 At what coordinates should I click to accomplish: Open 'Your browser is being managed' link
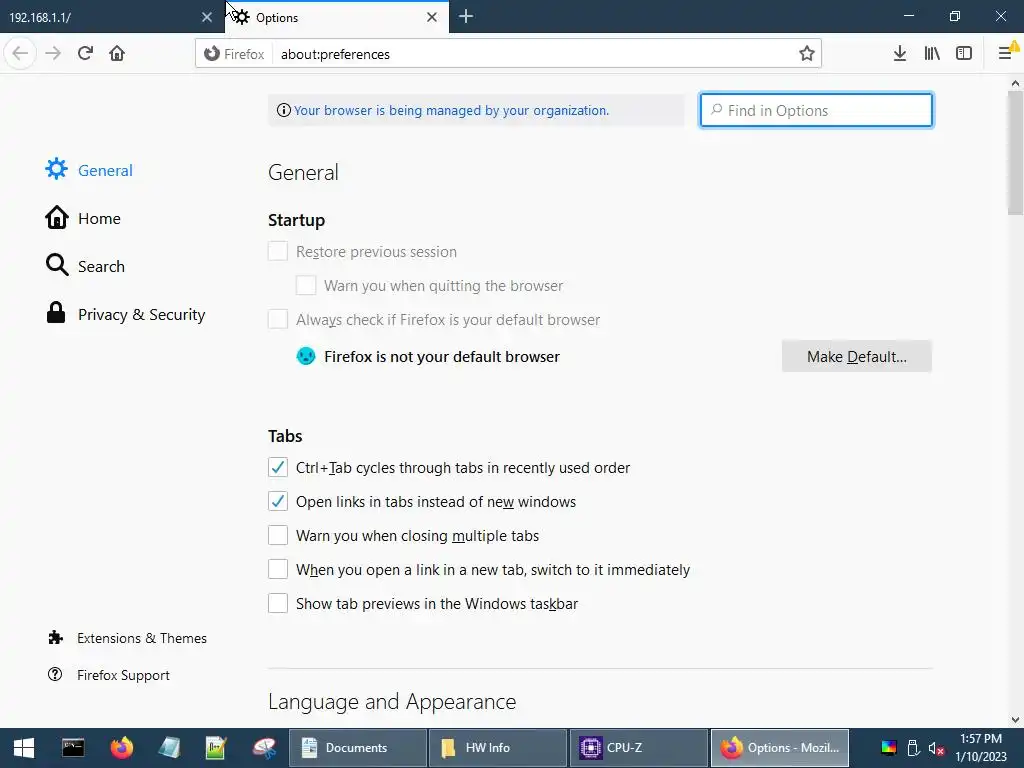[451, 110]
